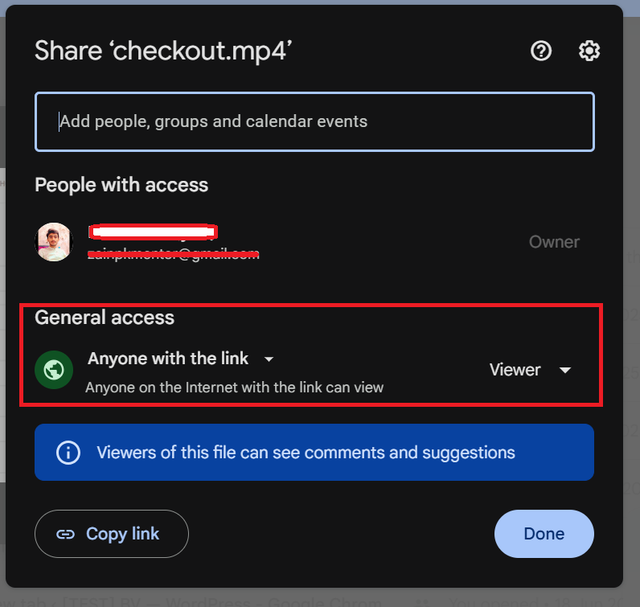Click the 'General access' heading

[x=104, y=318]
